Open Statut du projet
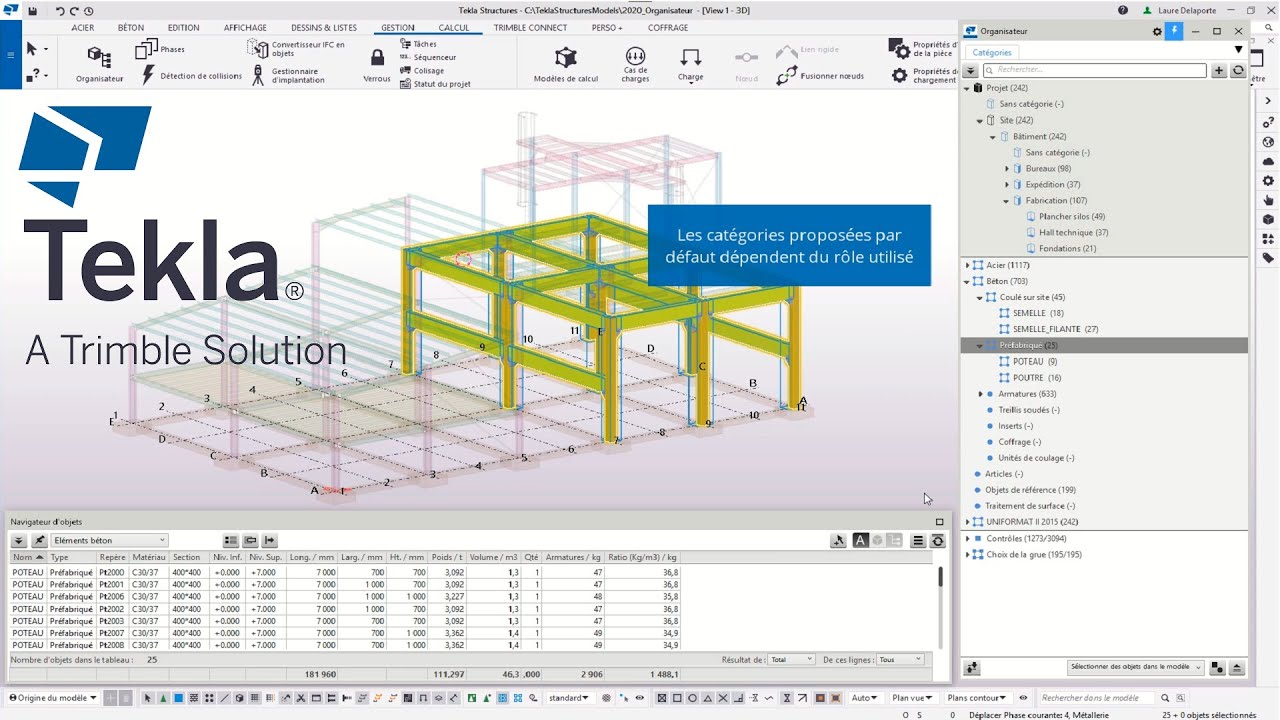 coord(435,84)
